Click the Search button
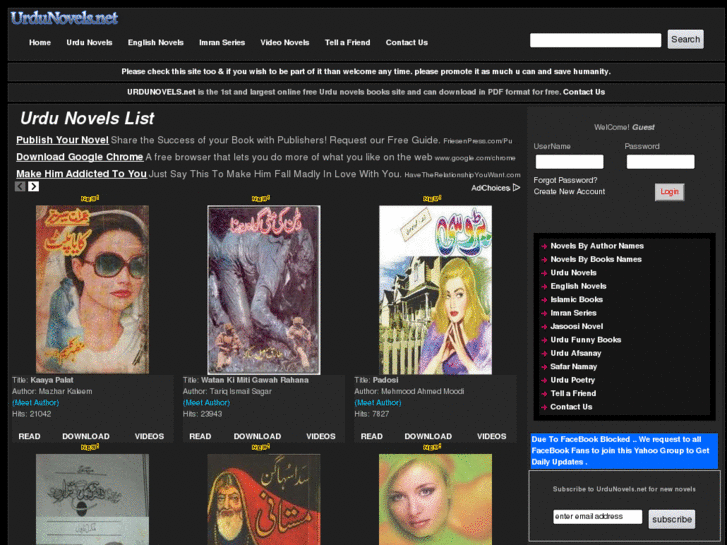Screen dimensions: 727x545 tap(686, 39)
